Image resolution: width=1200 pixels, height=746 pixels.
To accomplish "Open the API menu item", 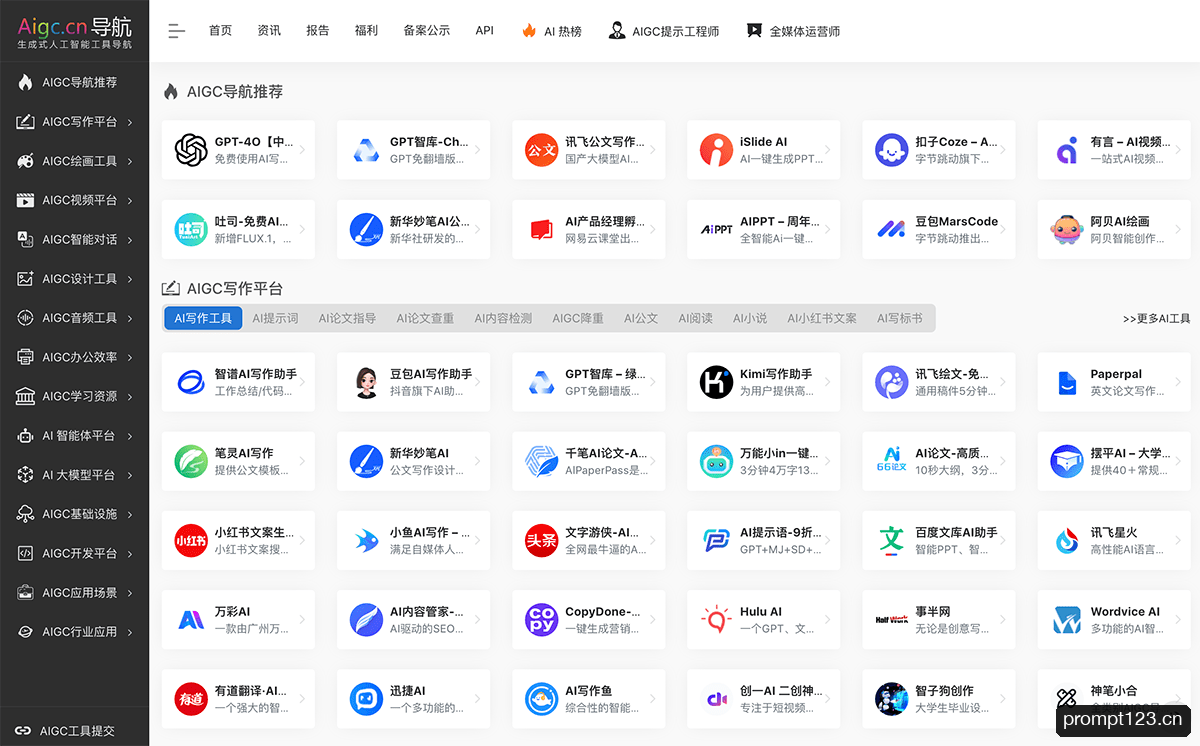I will (x=485, y=31).
